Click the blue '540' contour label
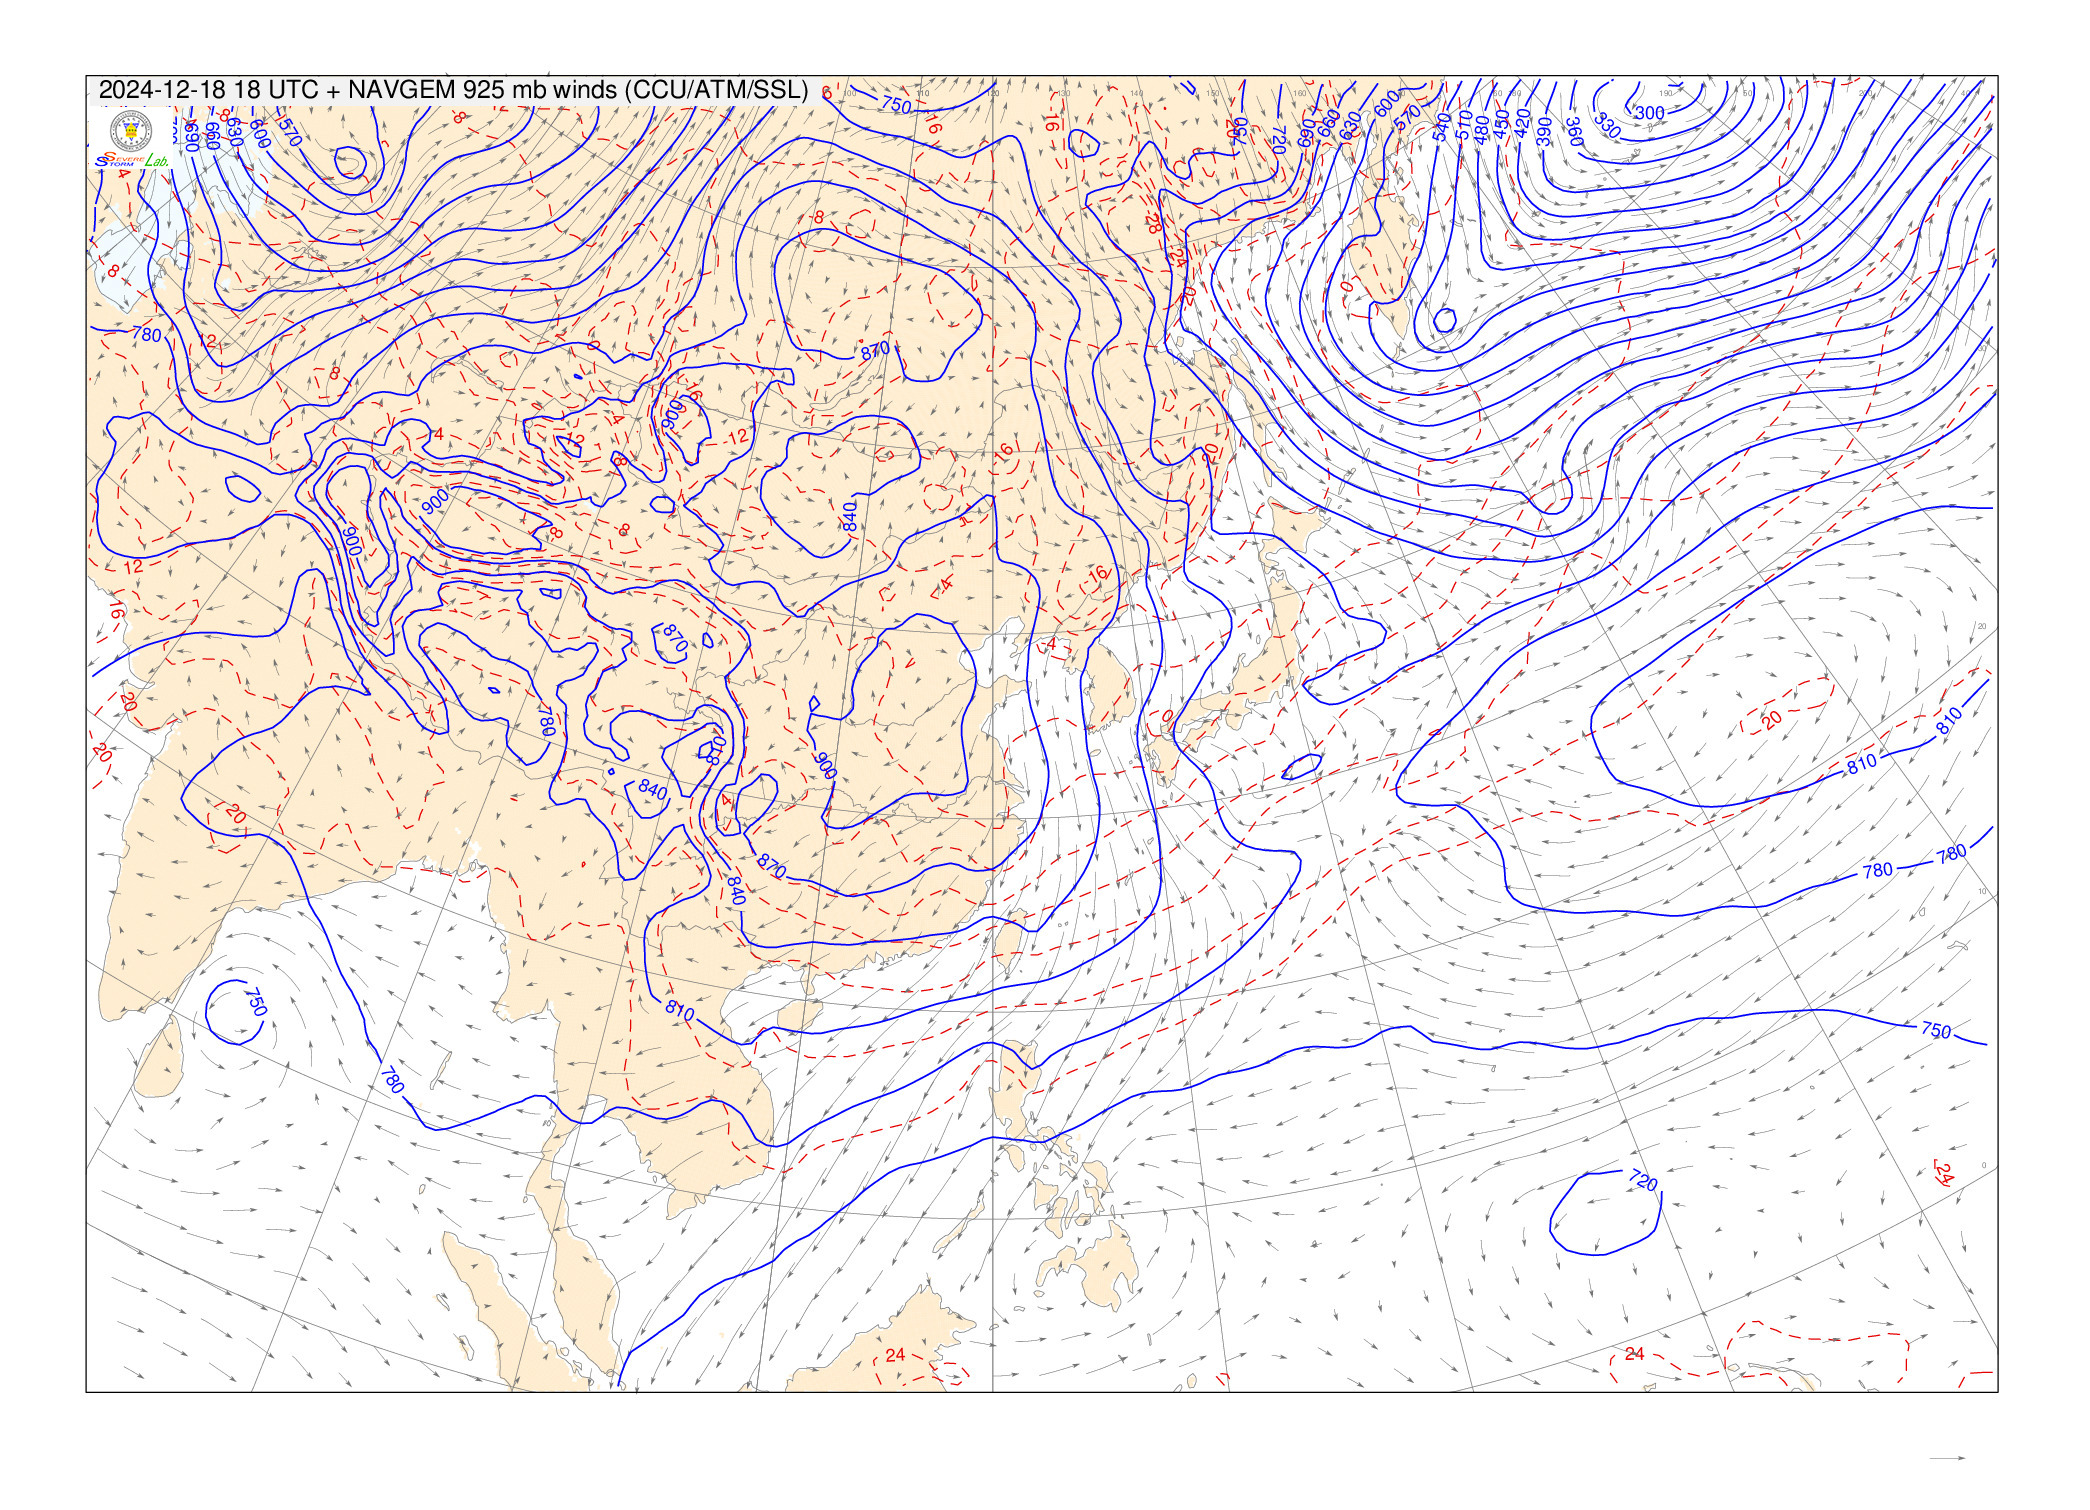Screen dimensions: 2090x1510 tap(1441, 127)
